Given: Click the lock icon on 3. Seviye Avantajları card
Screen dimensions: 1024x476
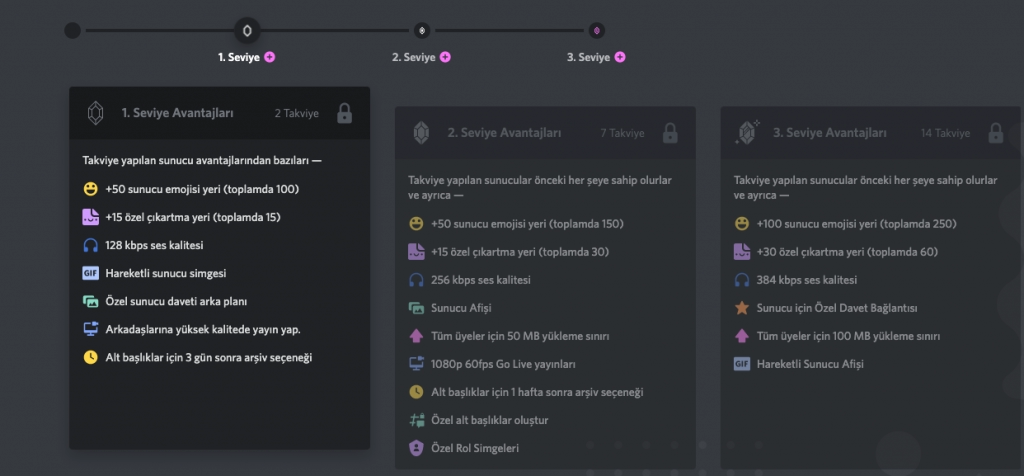Looking at the screenshot, I should tap(995, 133).
